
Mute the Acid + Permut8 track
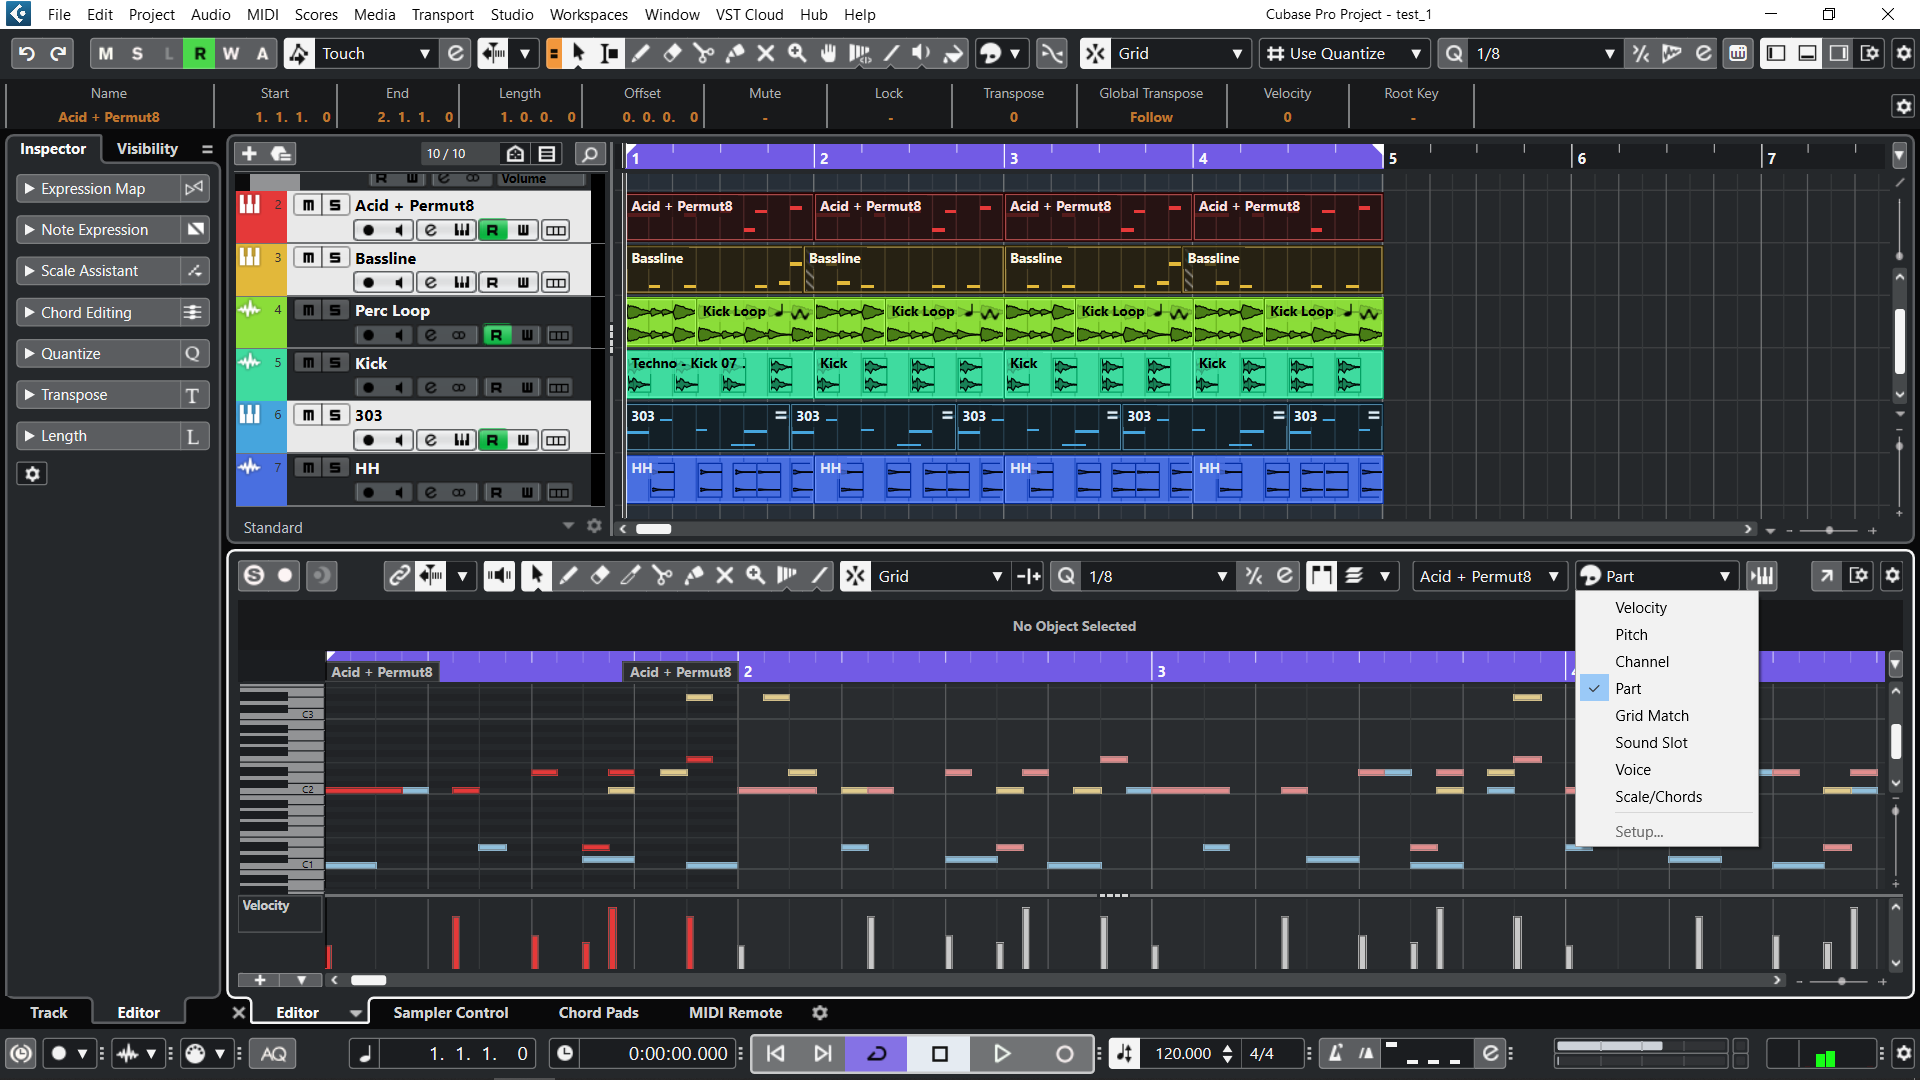308,205
